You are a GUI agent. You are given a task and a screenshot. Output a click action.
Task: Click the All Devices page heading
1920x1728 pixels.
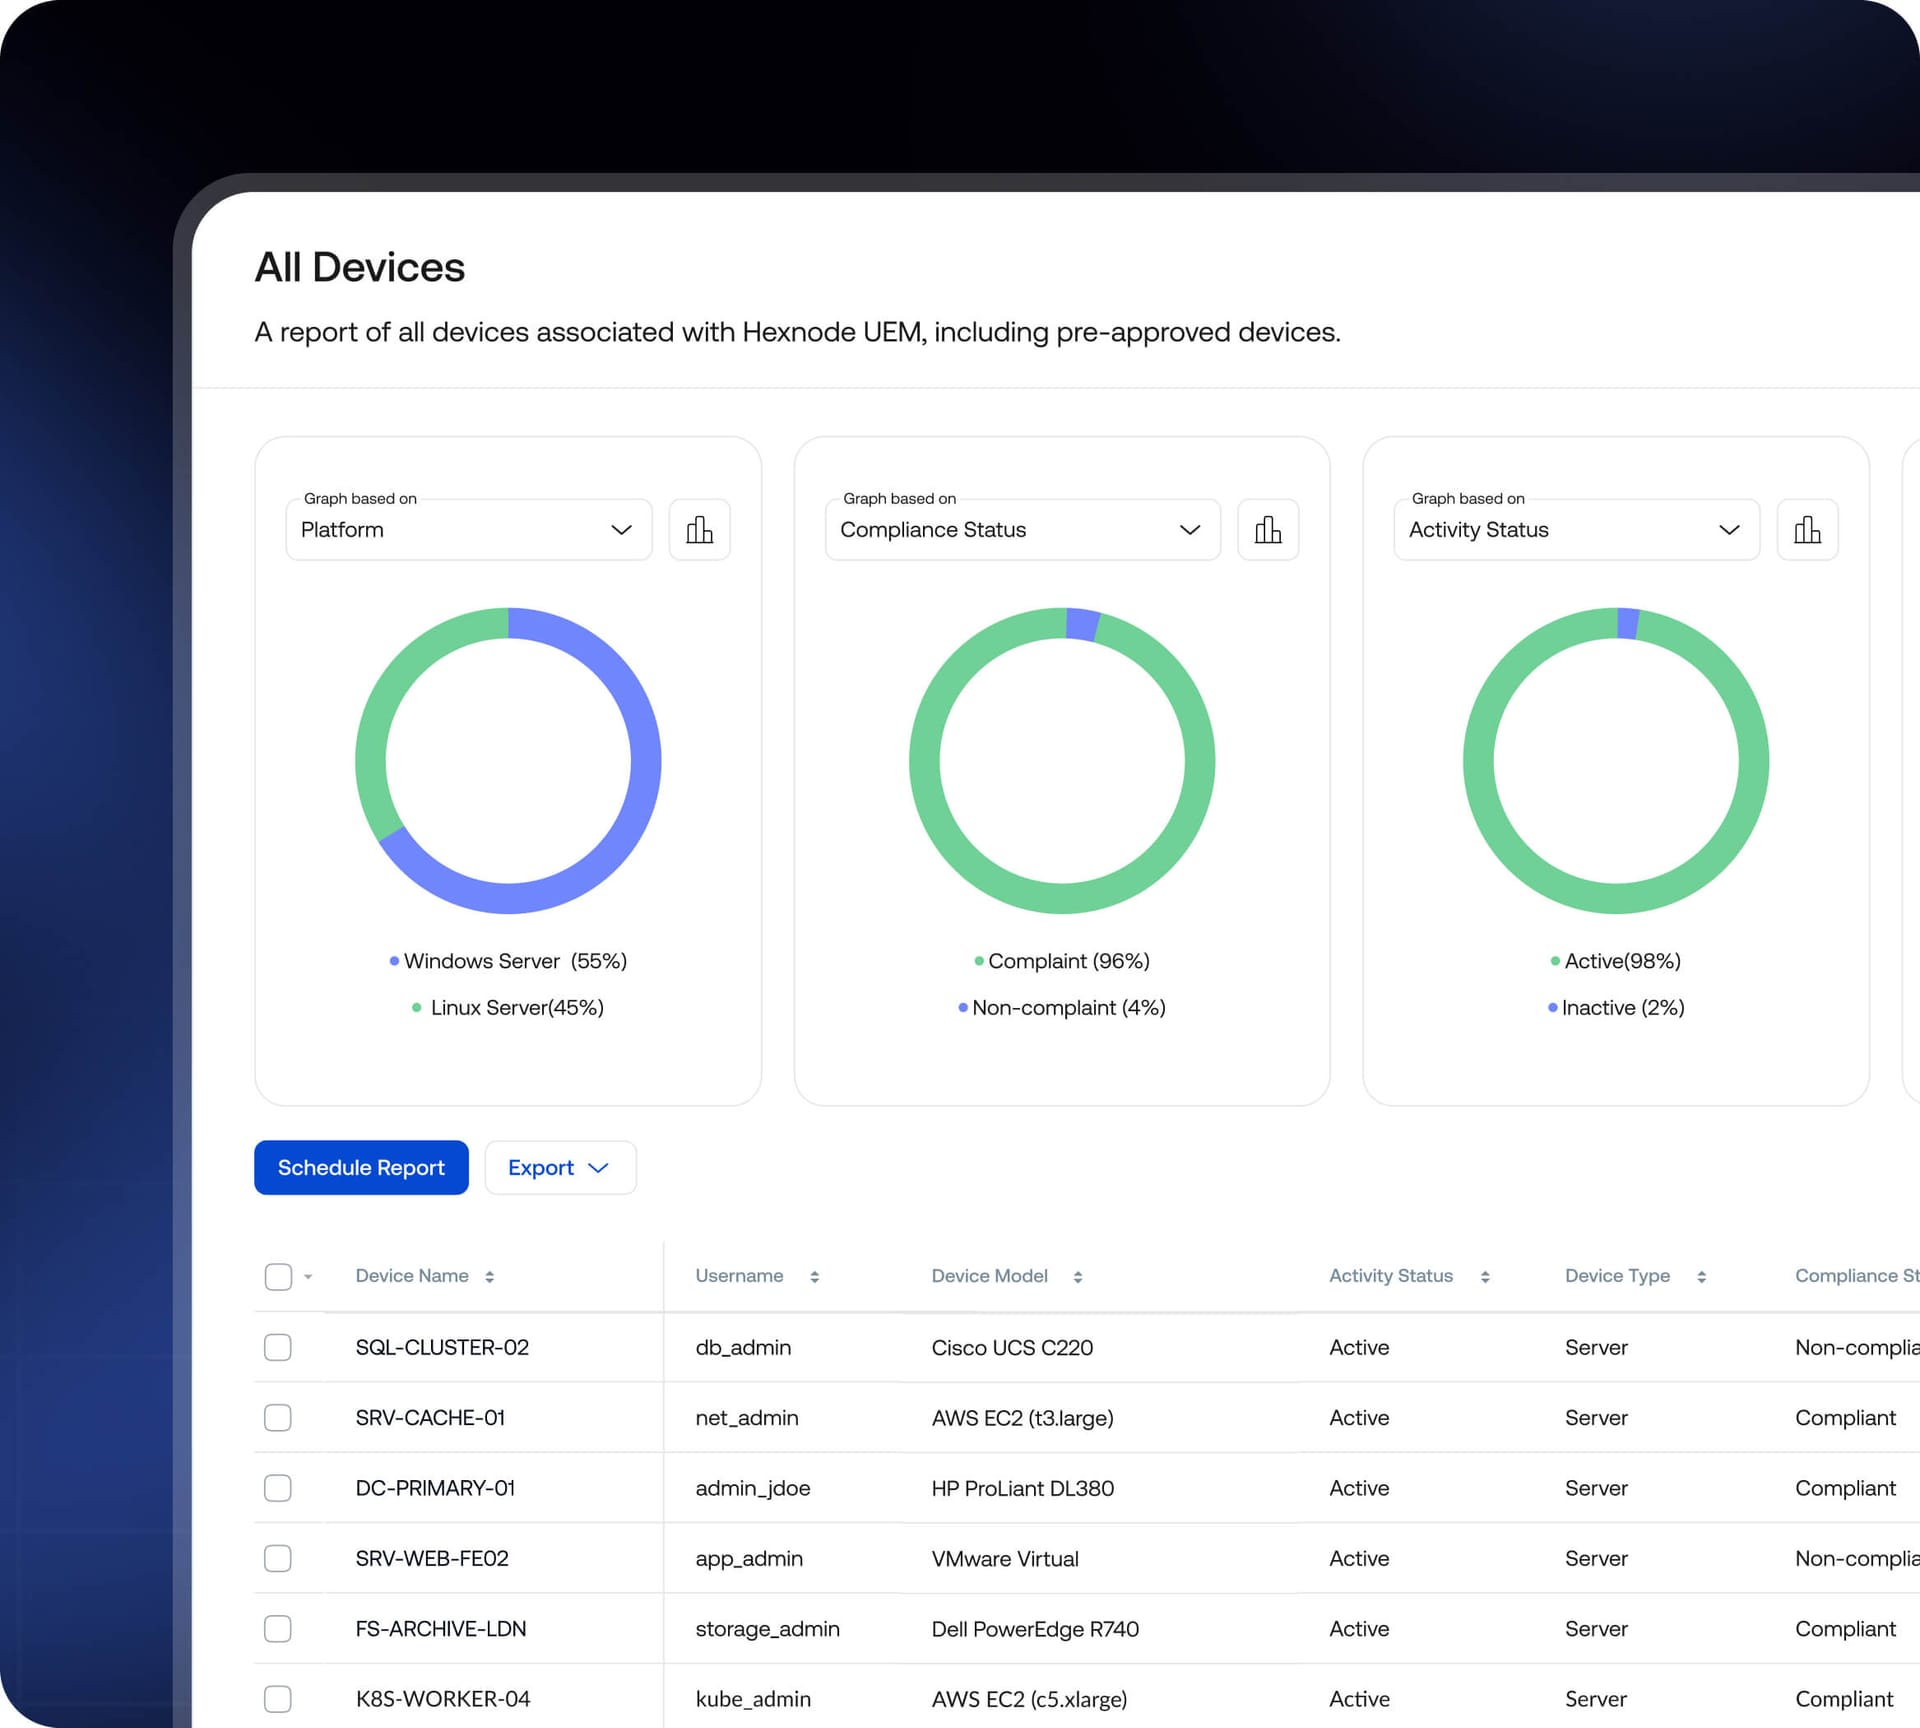click(x=359, y=267)
